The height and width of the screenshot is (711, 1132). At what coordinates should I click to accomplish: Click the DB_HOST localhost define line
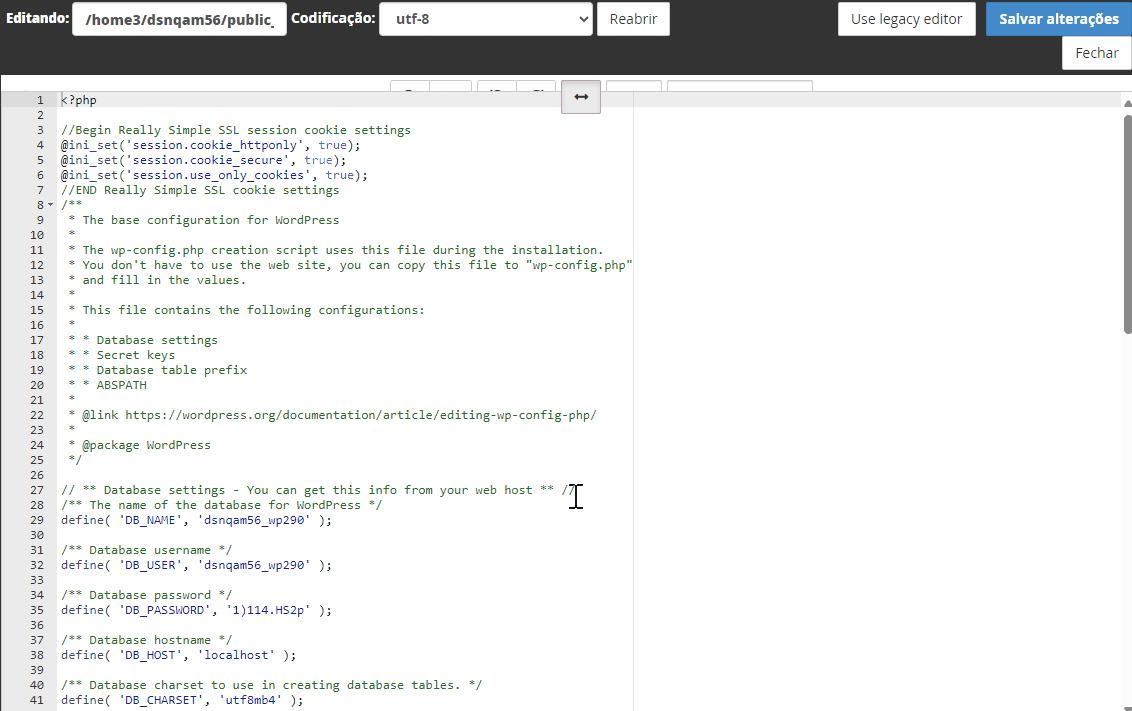coord(178,655)
